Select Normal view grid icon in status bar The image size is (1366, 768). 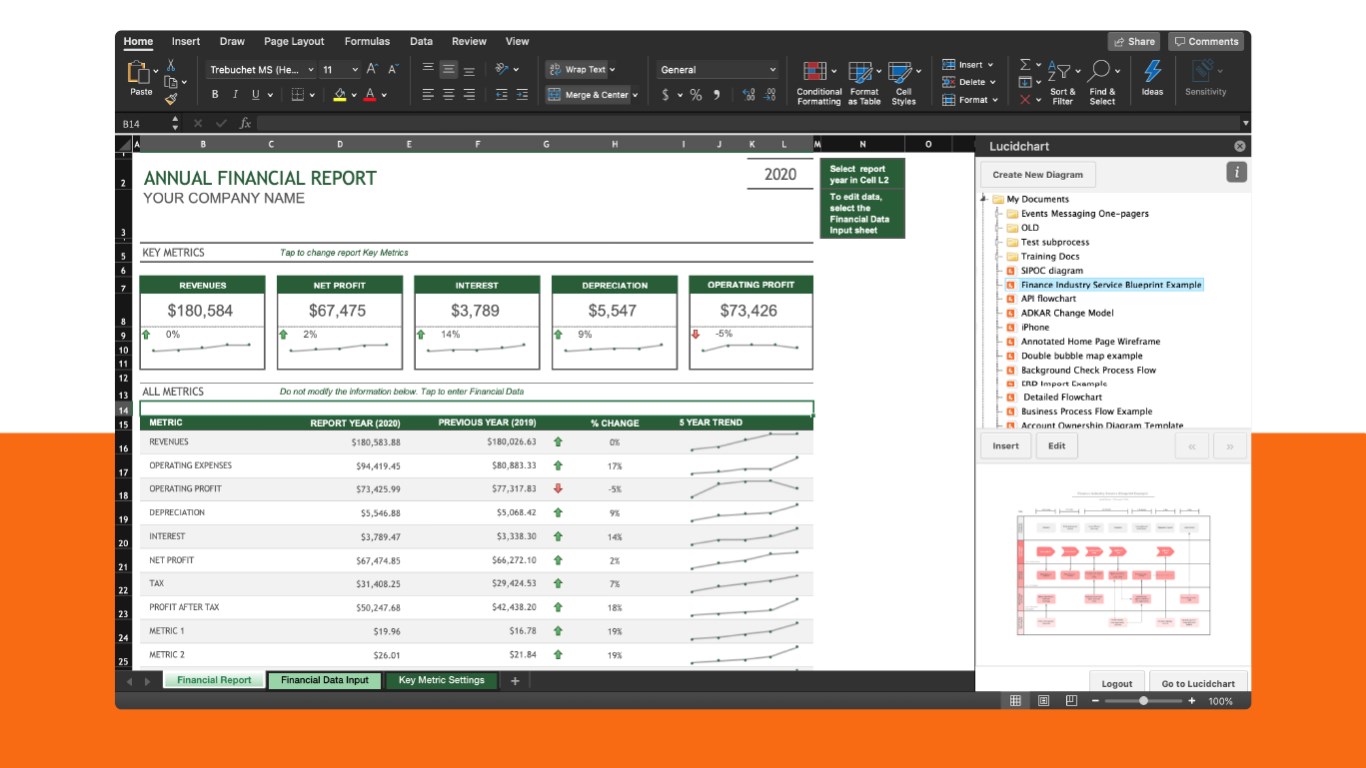(x=1015, y=701)
